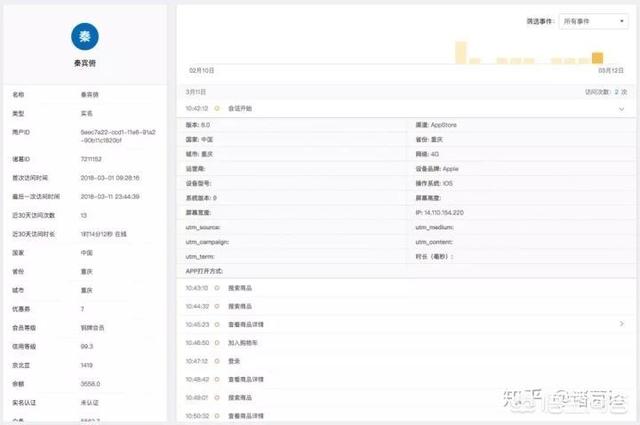Click the 10:45:23 event marker dot
This screenshot has width=640, height=425.
pyautogui.click(x=217, y=325)
